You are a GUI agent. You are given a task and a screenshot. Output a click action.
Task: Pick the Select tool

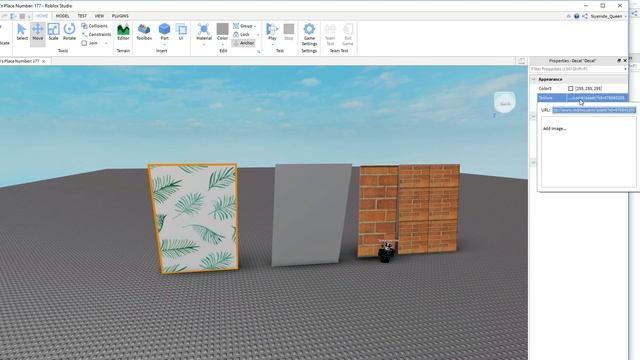(x=22, y=32)
